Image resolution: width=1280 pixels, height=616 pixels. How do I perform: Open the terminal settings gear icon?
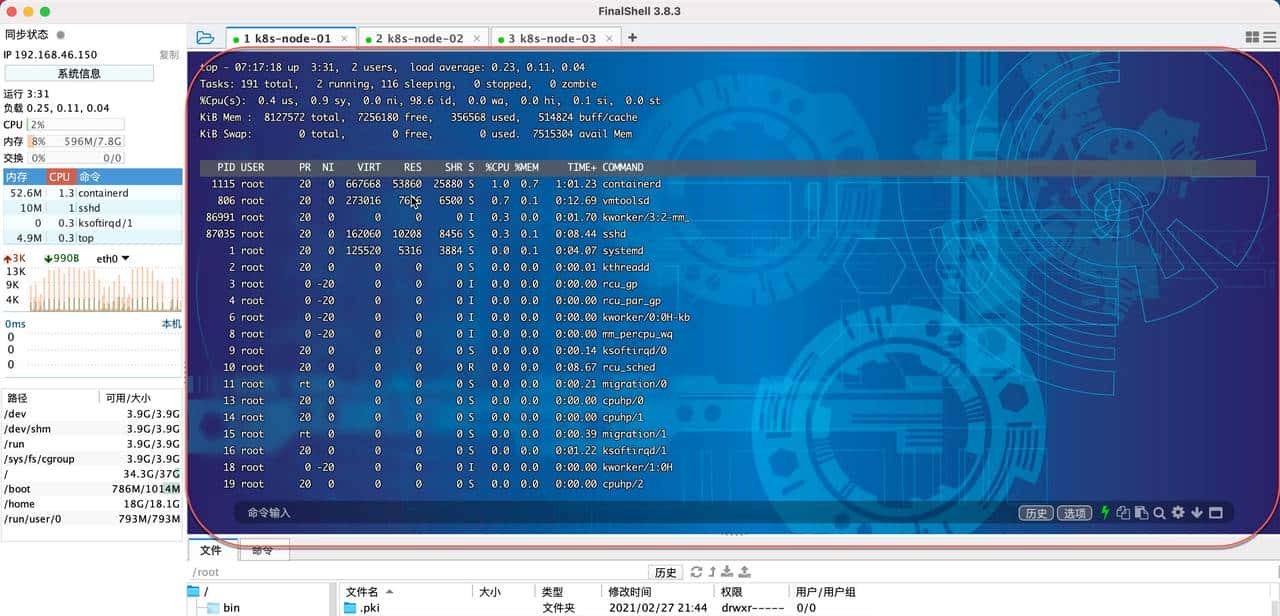pyautogui.click(x=1178, y=512)
